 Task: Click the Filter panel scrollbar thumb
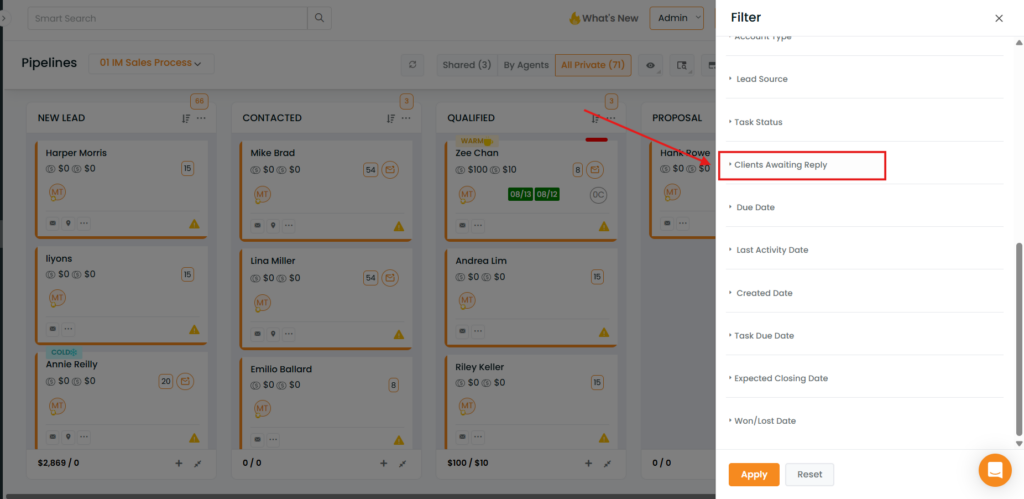tap(1019, 340)
